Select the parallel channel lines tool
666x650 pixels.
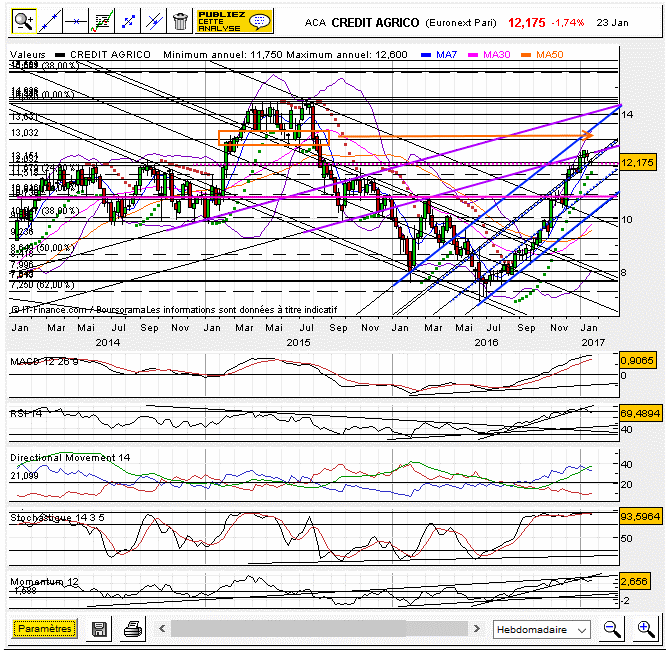[x=154, y=21]
